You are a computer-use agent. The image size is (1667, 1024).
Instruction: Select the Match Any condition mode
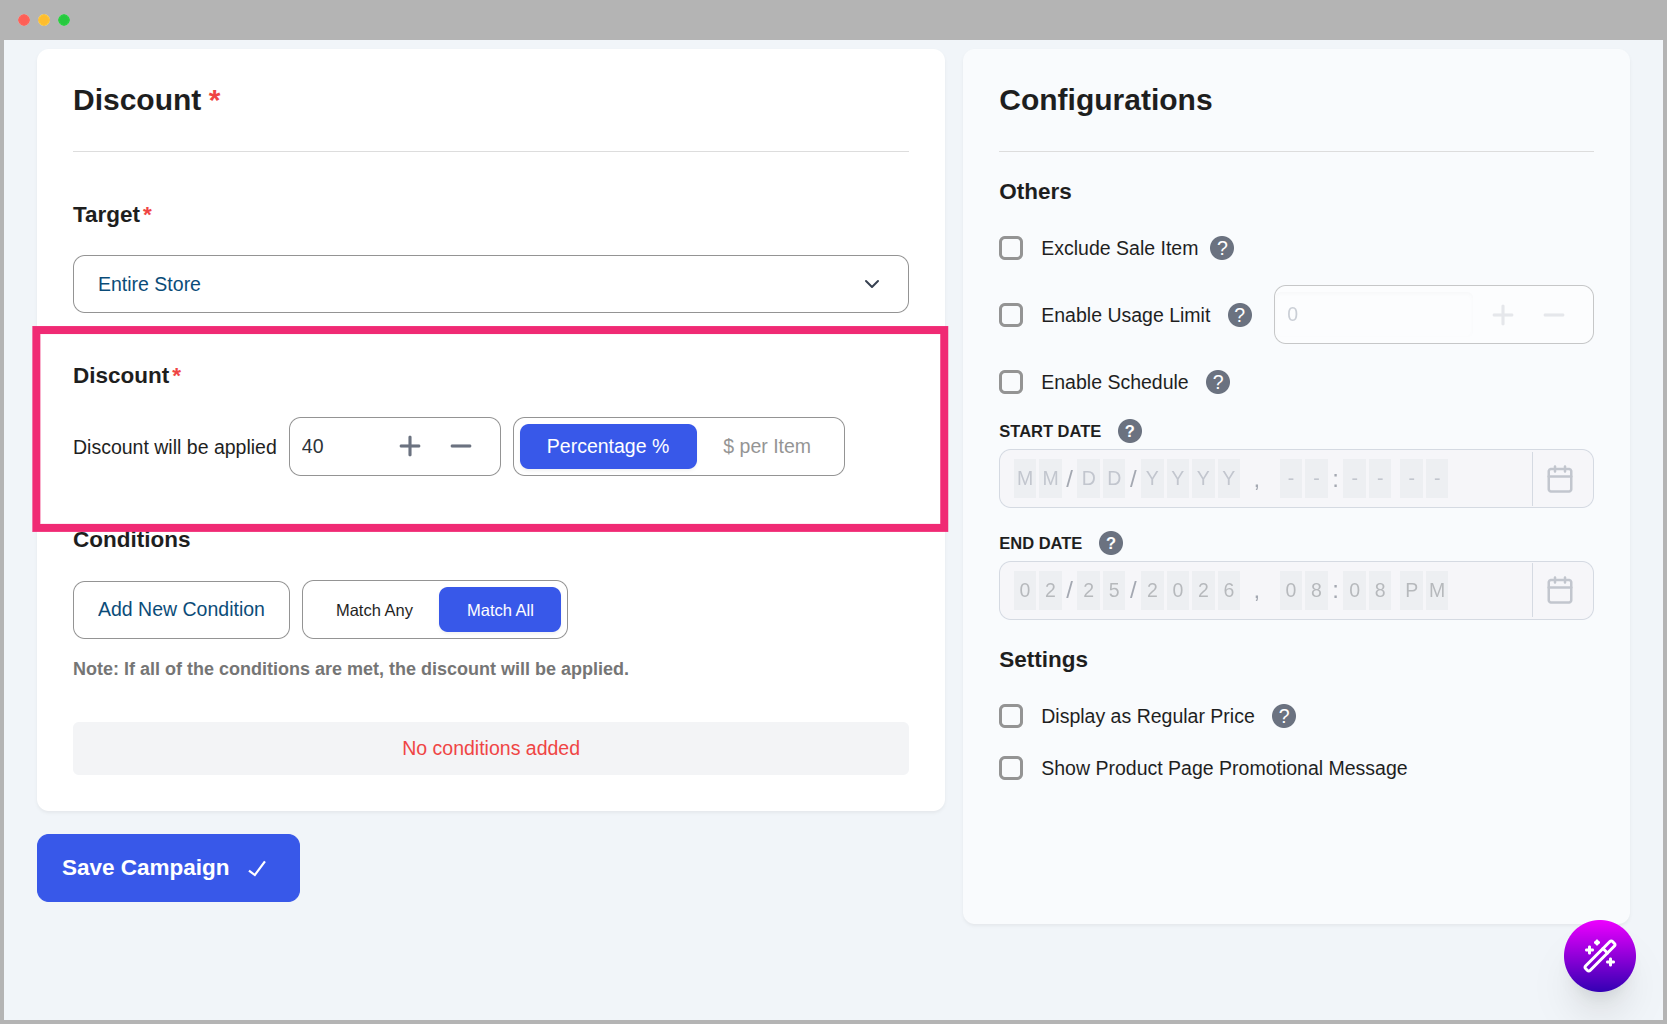tap(374, 610)
